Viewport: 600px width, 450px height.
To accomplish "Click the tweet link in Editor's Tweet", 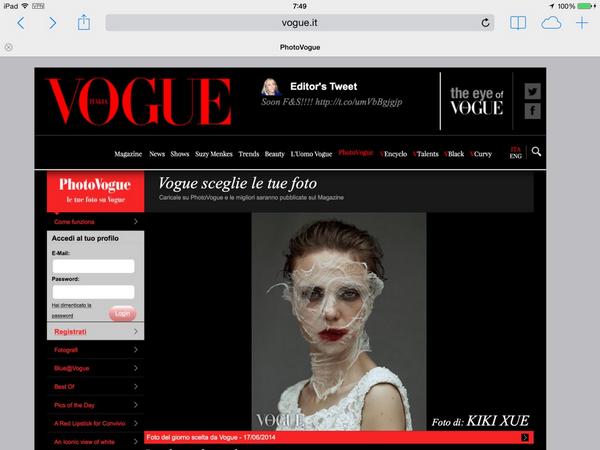I will click(359, 102).
